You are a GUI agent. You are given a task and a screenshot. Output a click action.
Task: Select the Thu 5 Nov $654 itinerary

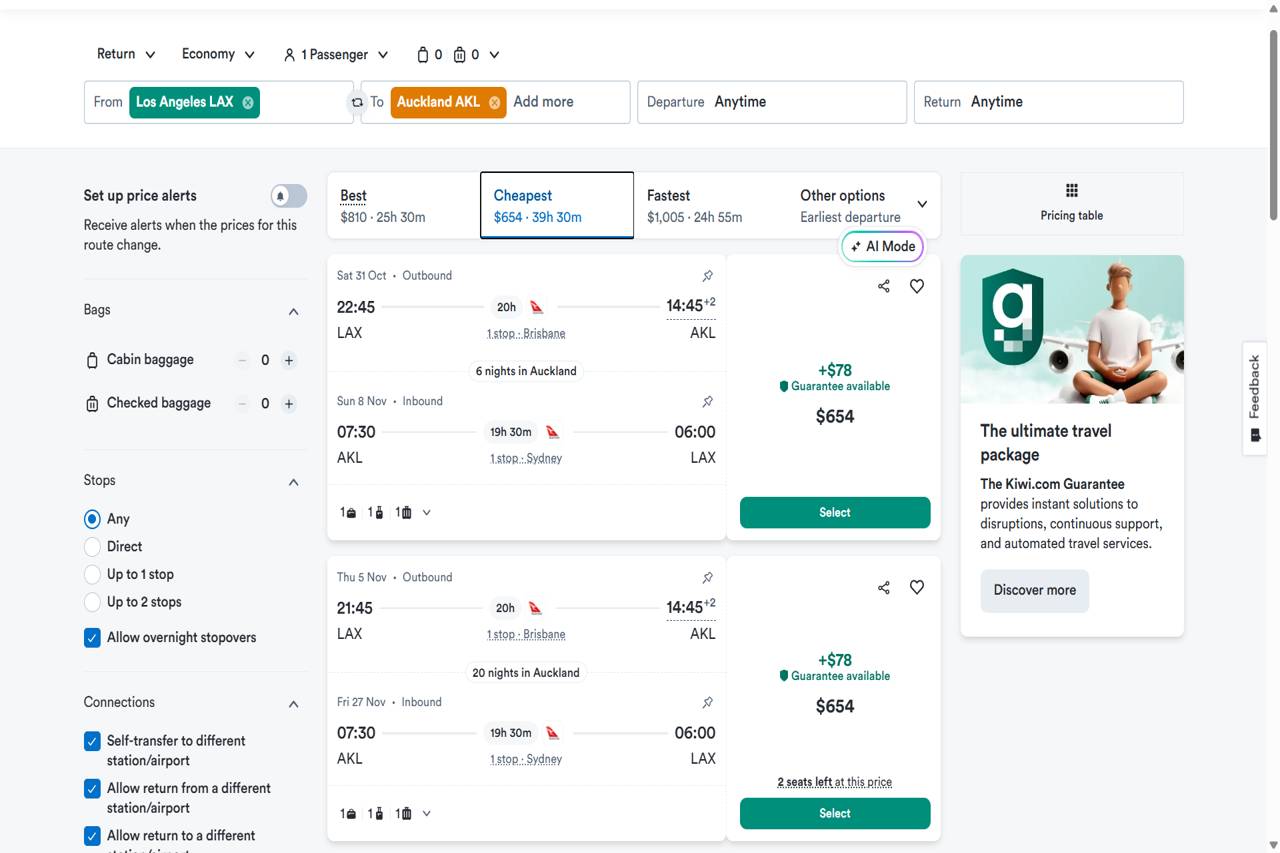pyautogui.click(x=835, y=813)
